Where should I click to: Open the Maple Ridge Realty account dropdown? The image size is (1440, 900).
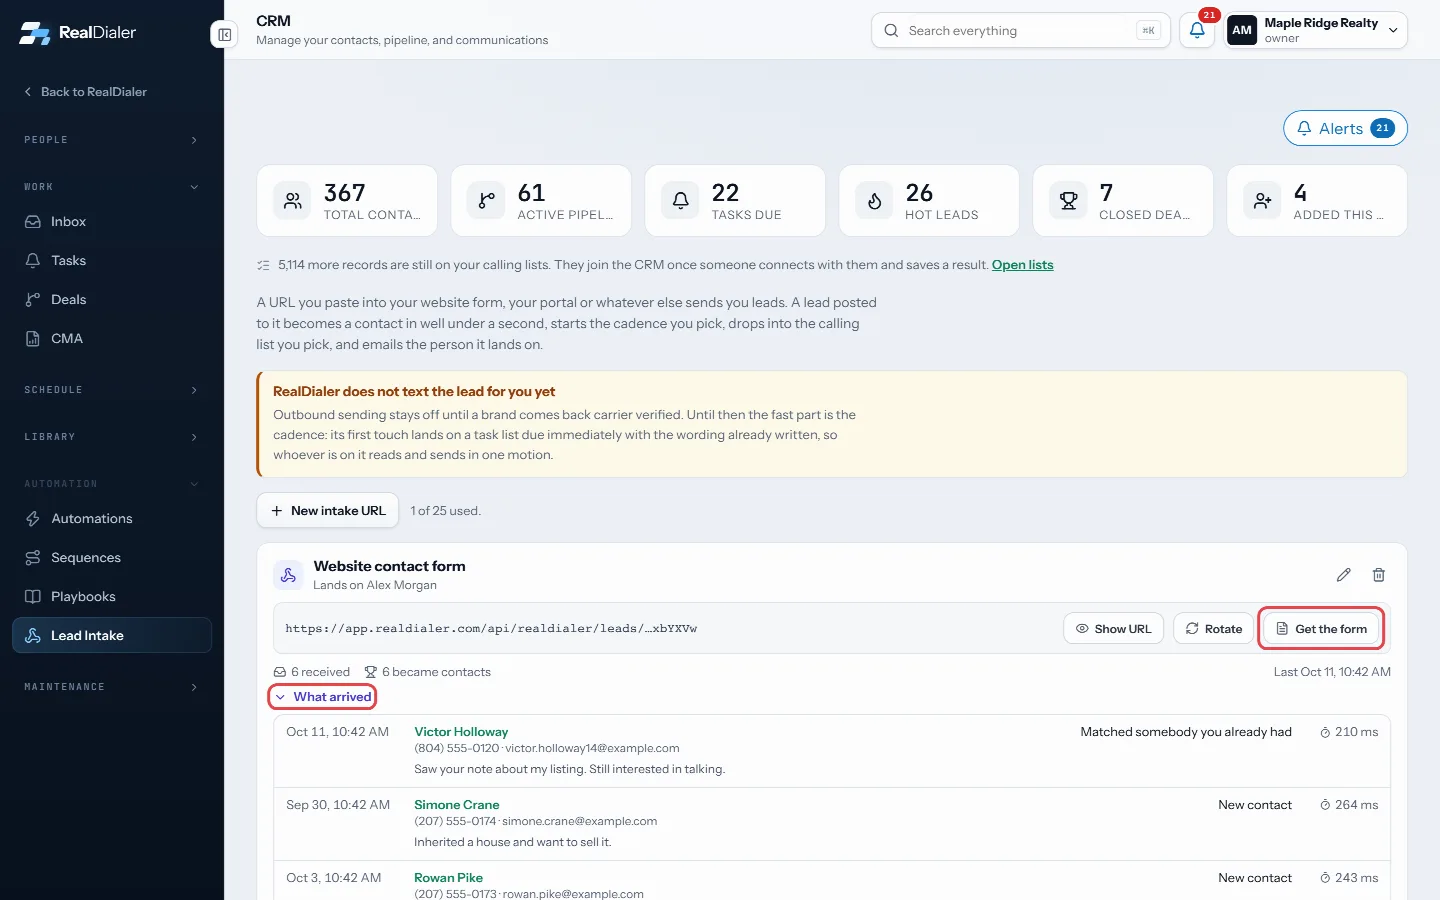pyautogui.click(x=1316, y=30)
